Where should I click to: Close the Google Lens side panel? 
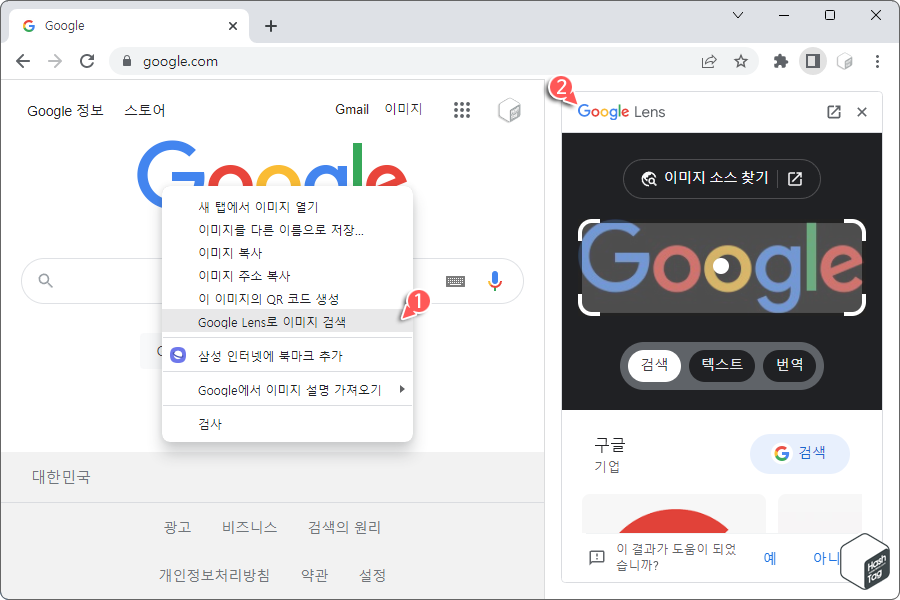[x=862, y=112]
